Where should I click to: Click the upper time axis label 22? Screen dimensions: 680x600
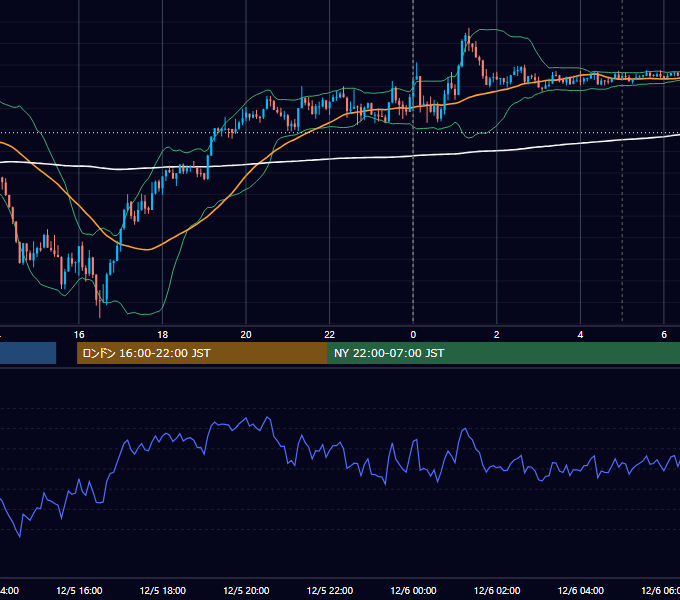330,335
